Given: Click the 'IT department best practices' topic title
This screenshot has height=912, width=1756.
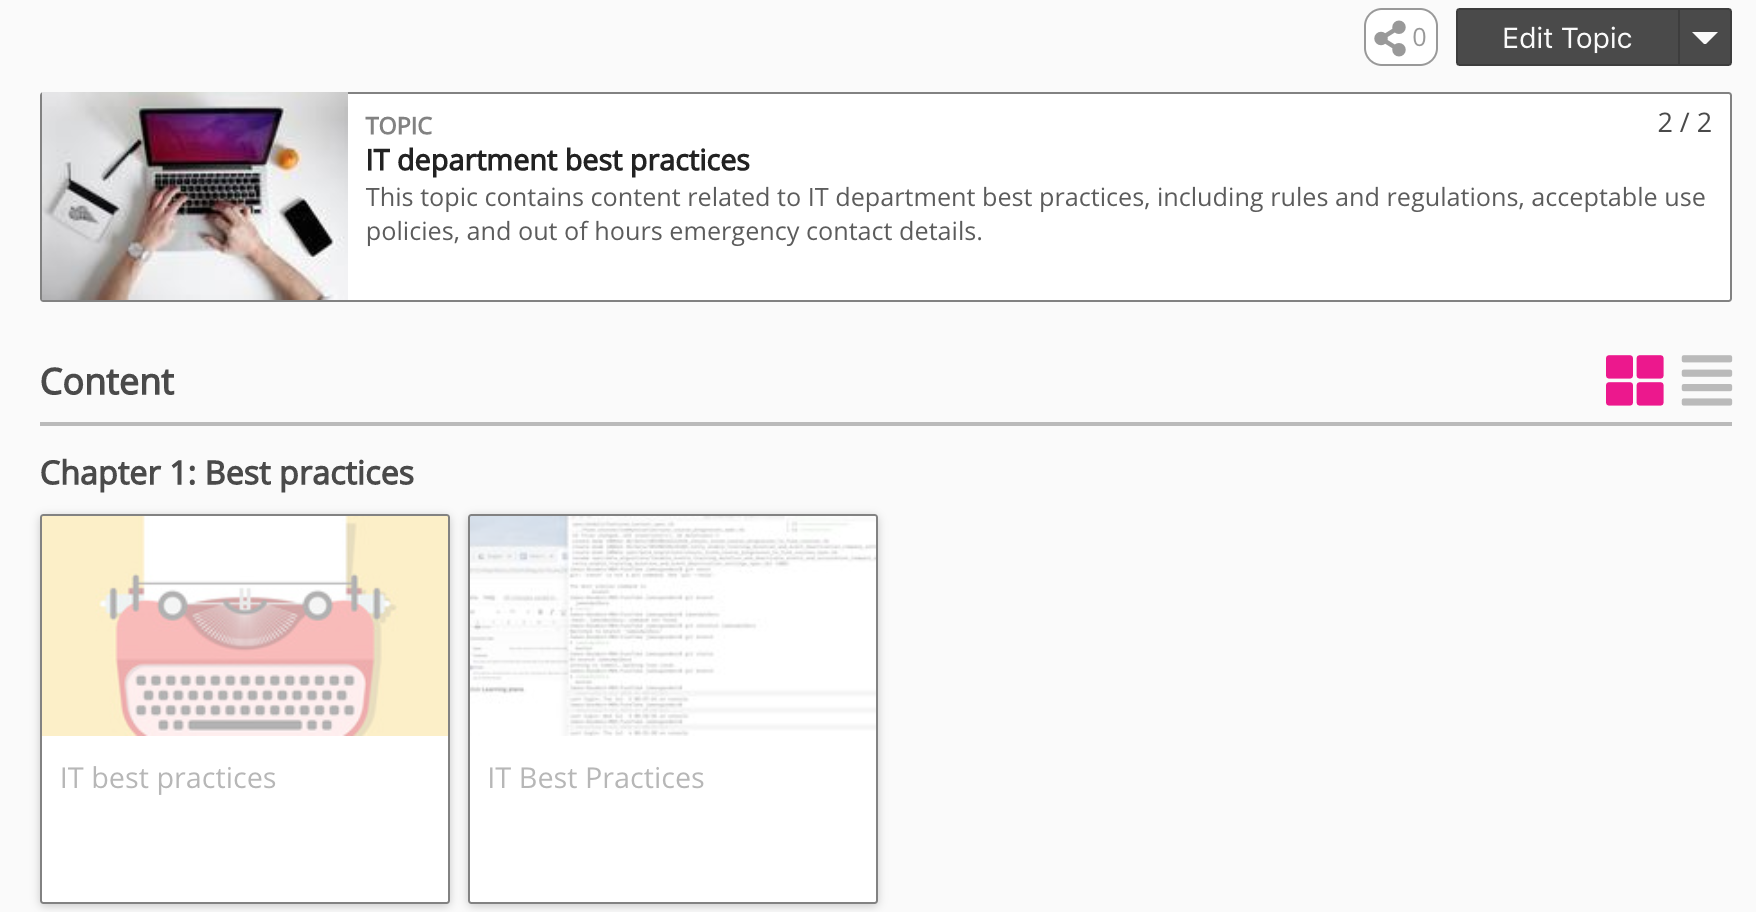Looking at the screenshot, I should (557, 160).
